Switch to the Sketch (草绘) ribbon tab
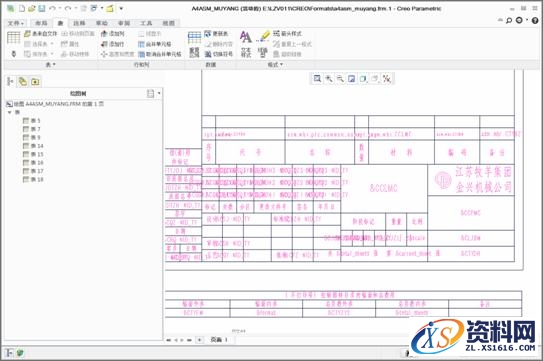The width and height of the screenshot is (543, 361). click(101, 23)
